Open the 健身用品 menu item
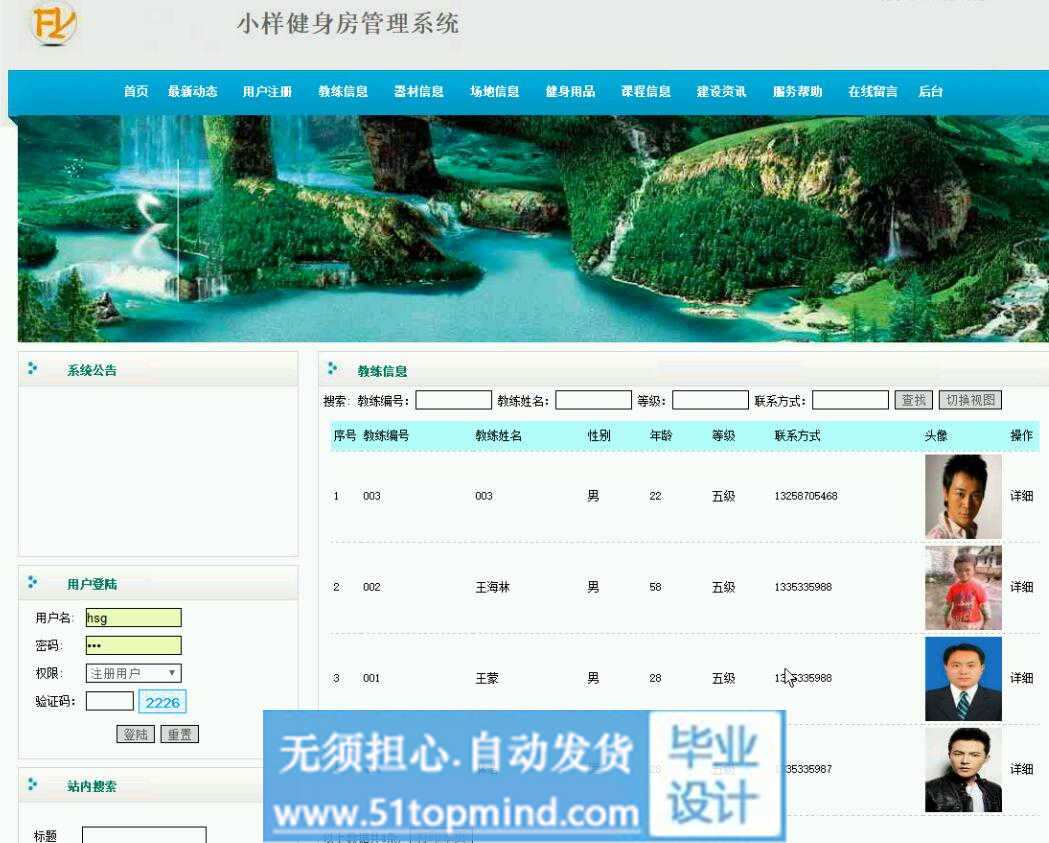1049x843 pixels. click(x=570, y=91)
